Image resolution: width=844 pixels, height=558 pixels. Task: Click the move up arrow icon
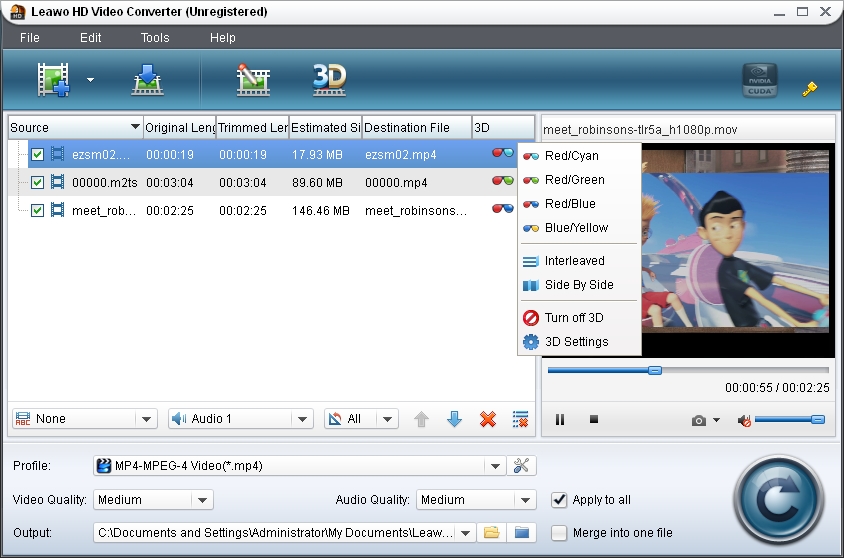(x=421, y=419)
